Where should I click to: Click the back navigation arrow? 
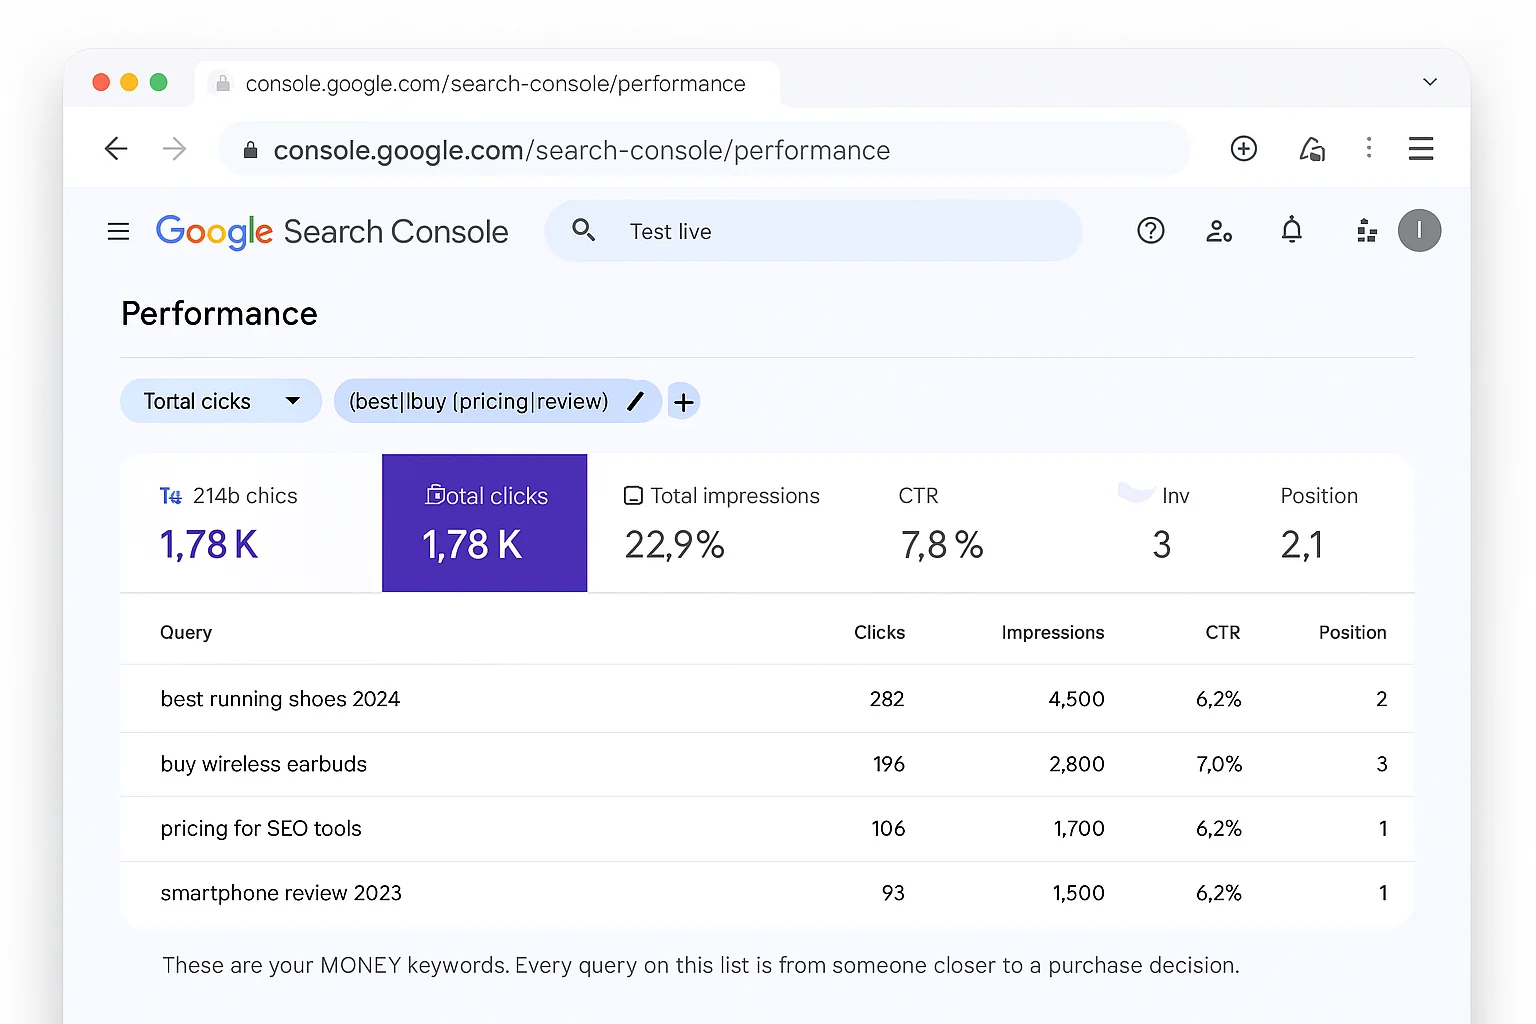click(x=116, y=148)
